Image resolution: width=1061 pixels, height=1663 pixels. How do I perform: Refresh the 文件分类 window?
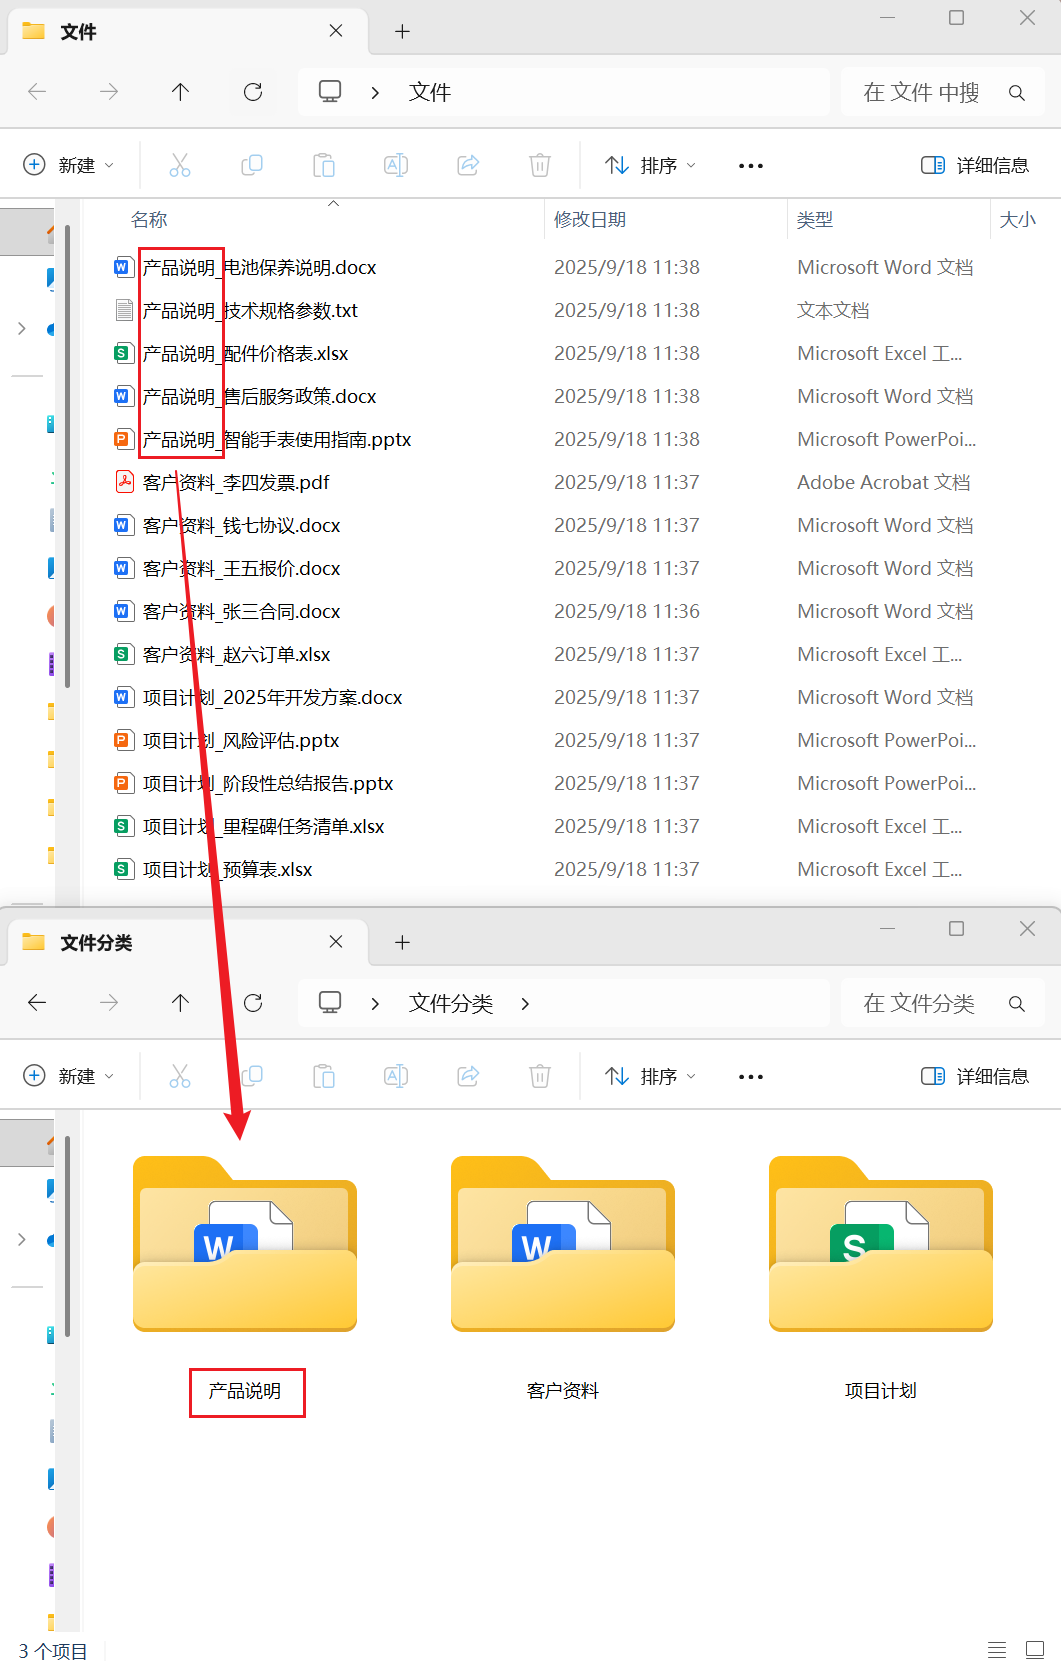click(x=253, y=1003)
